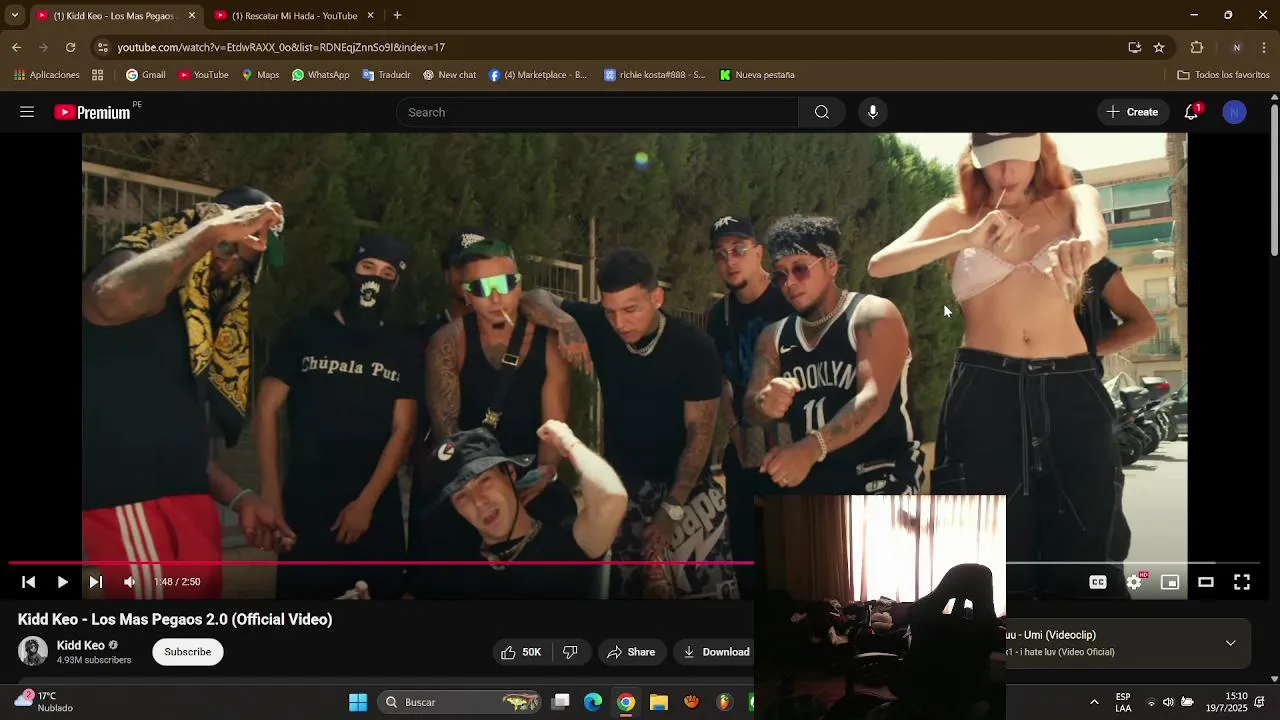Image resolution: width=1280 pixels, height=720 pixels.
Task: Like the Kidd Keo video
Action: coord(521,652)
